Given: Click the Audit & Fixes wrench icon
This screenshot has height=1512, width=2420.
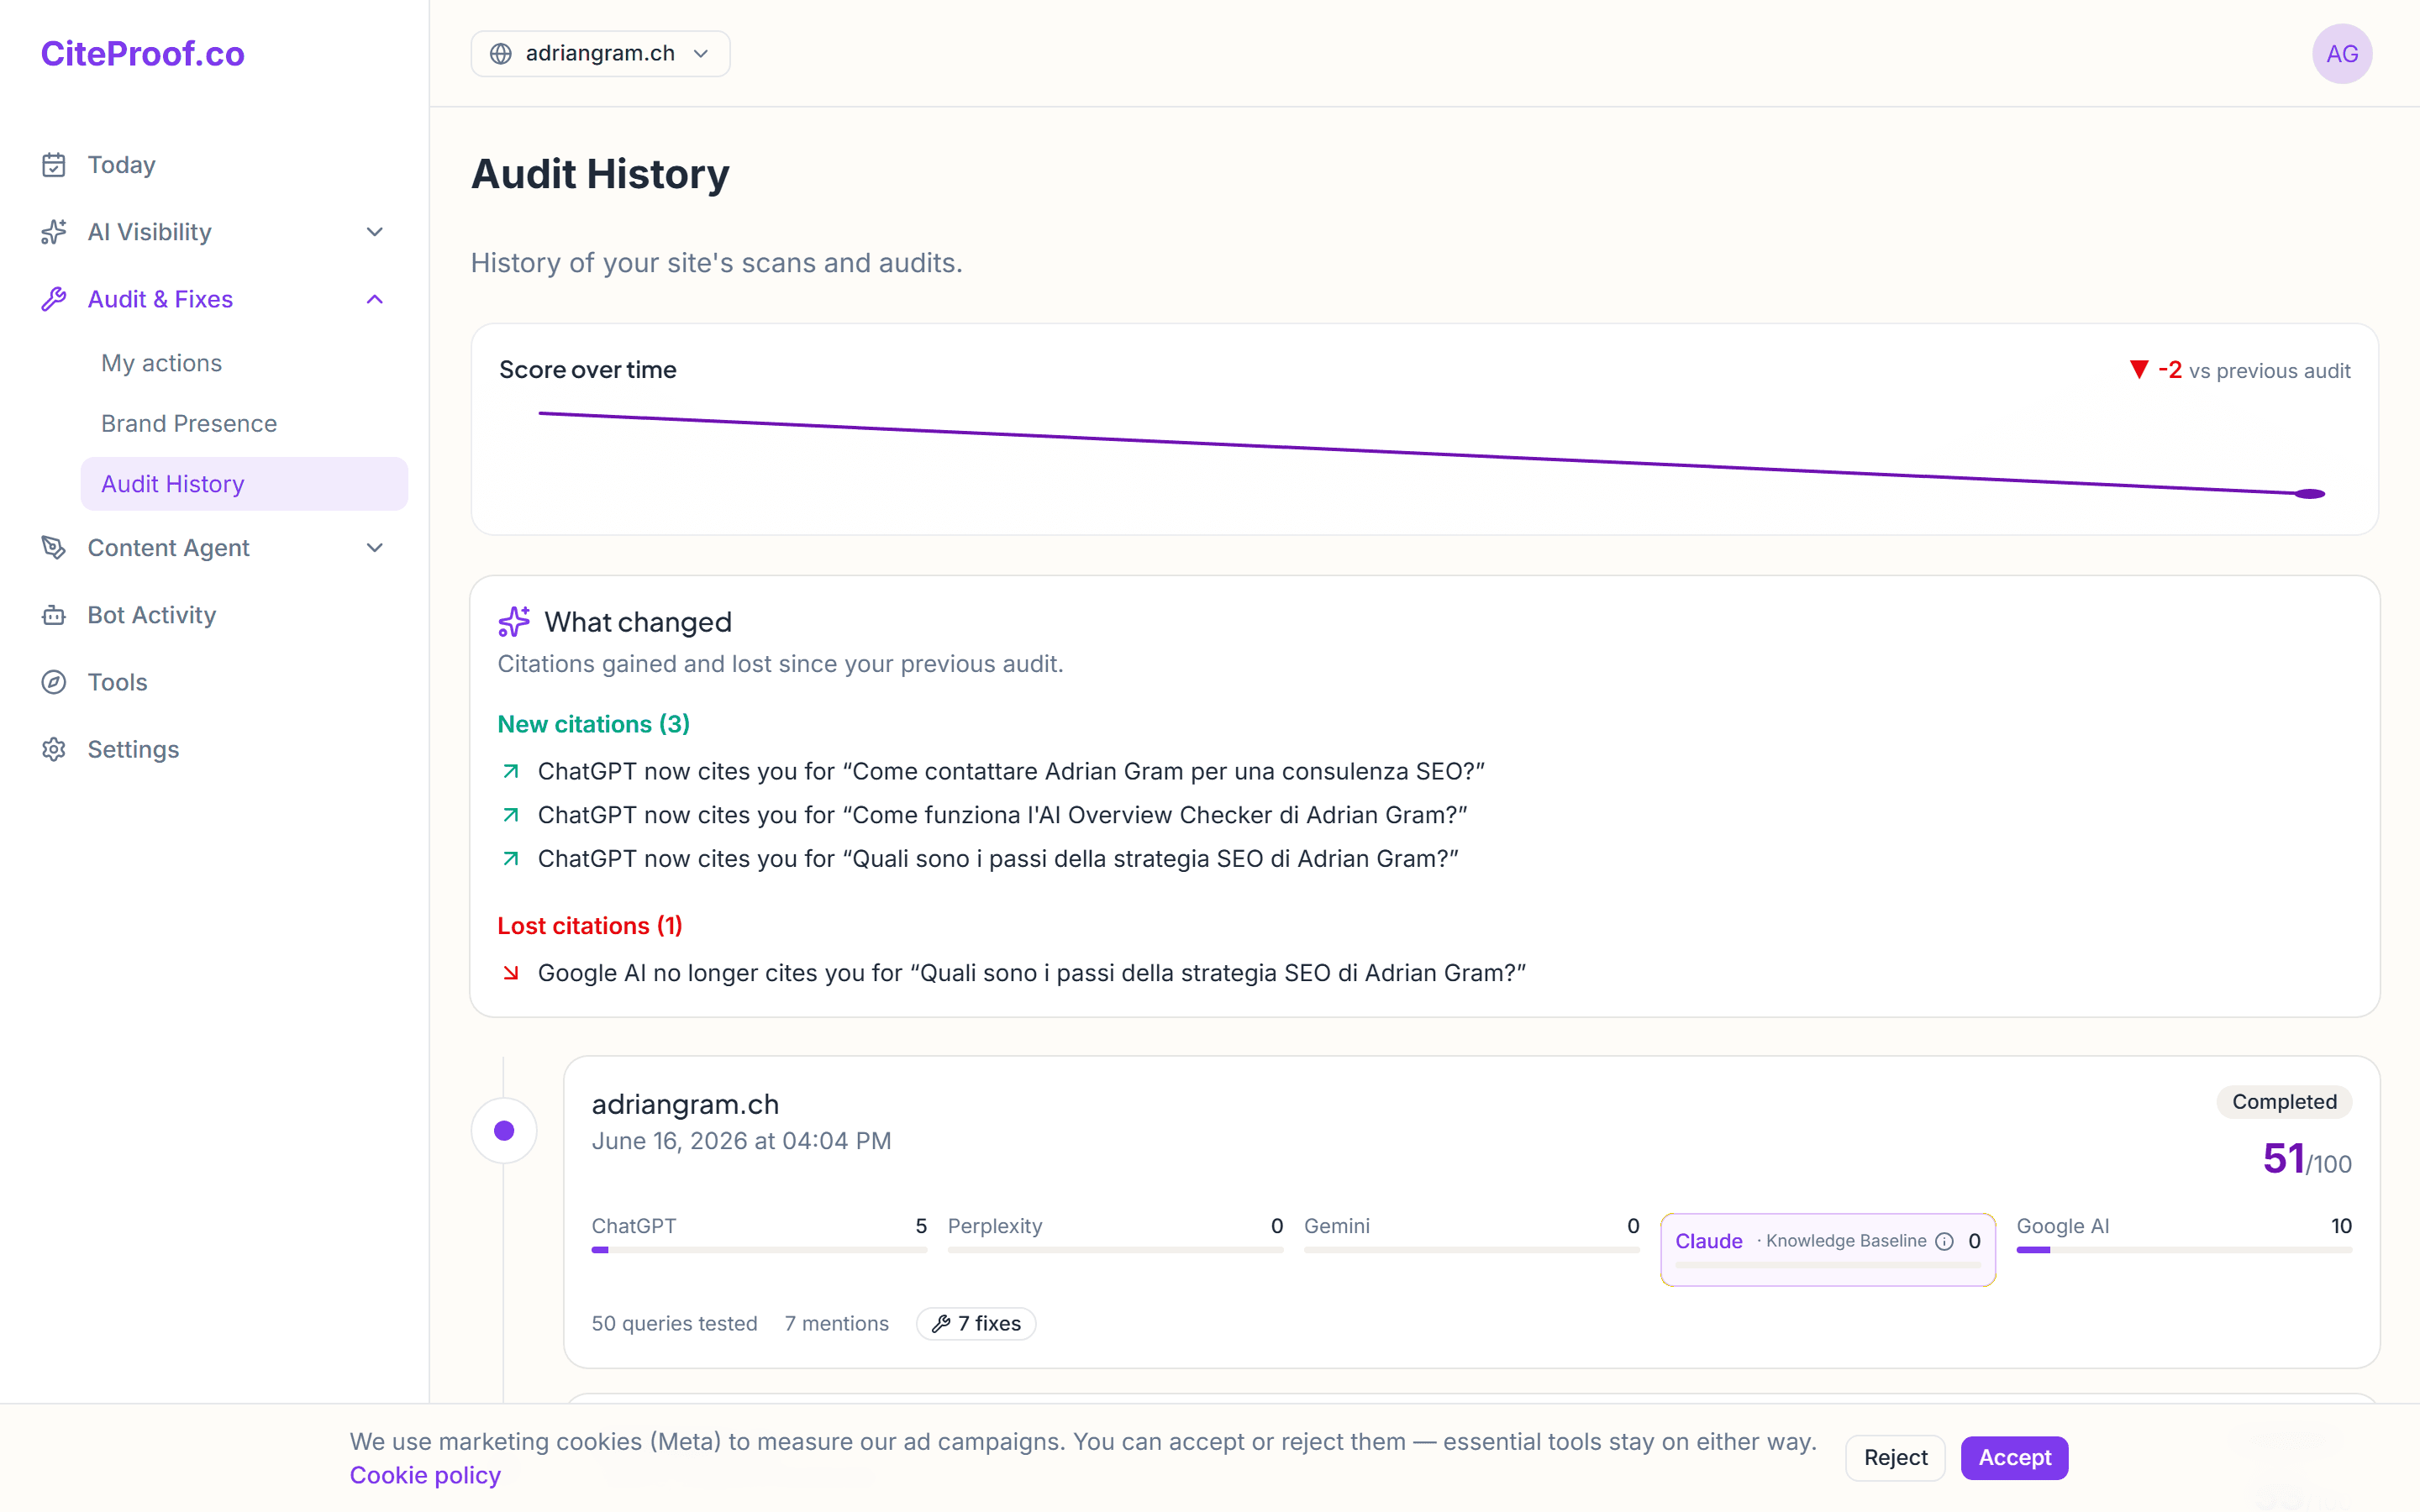Looking at the screenshot, I should 54,299.
